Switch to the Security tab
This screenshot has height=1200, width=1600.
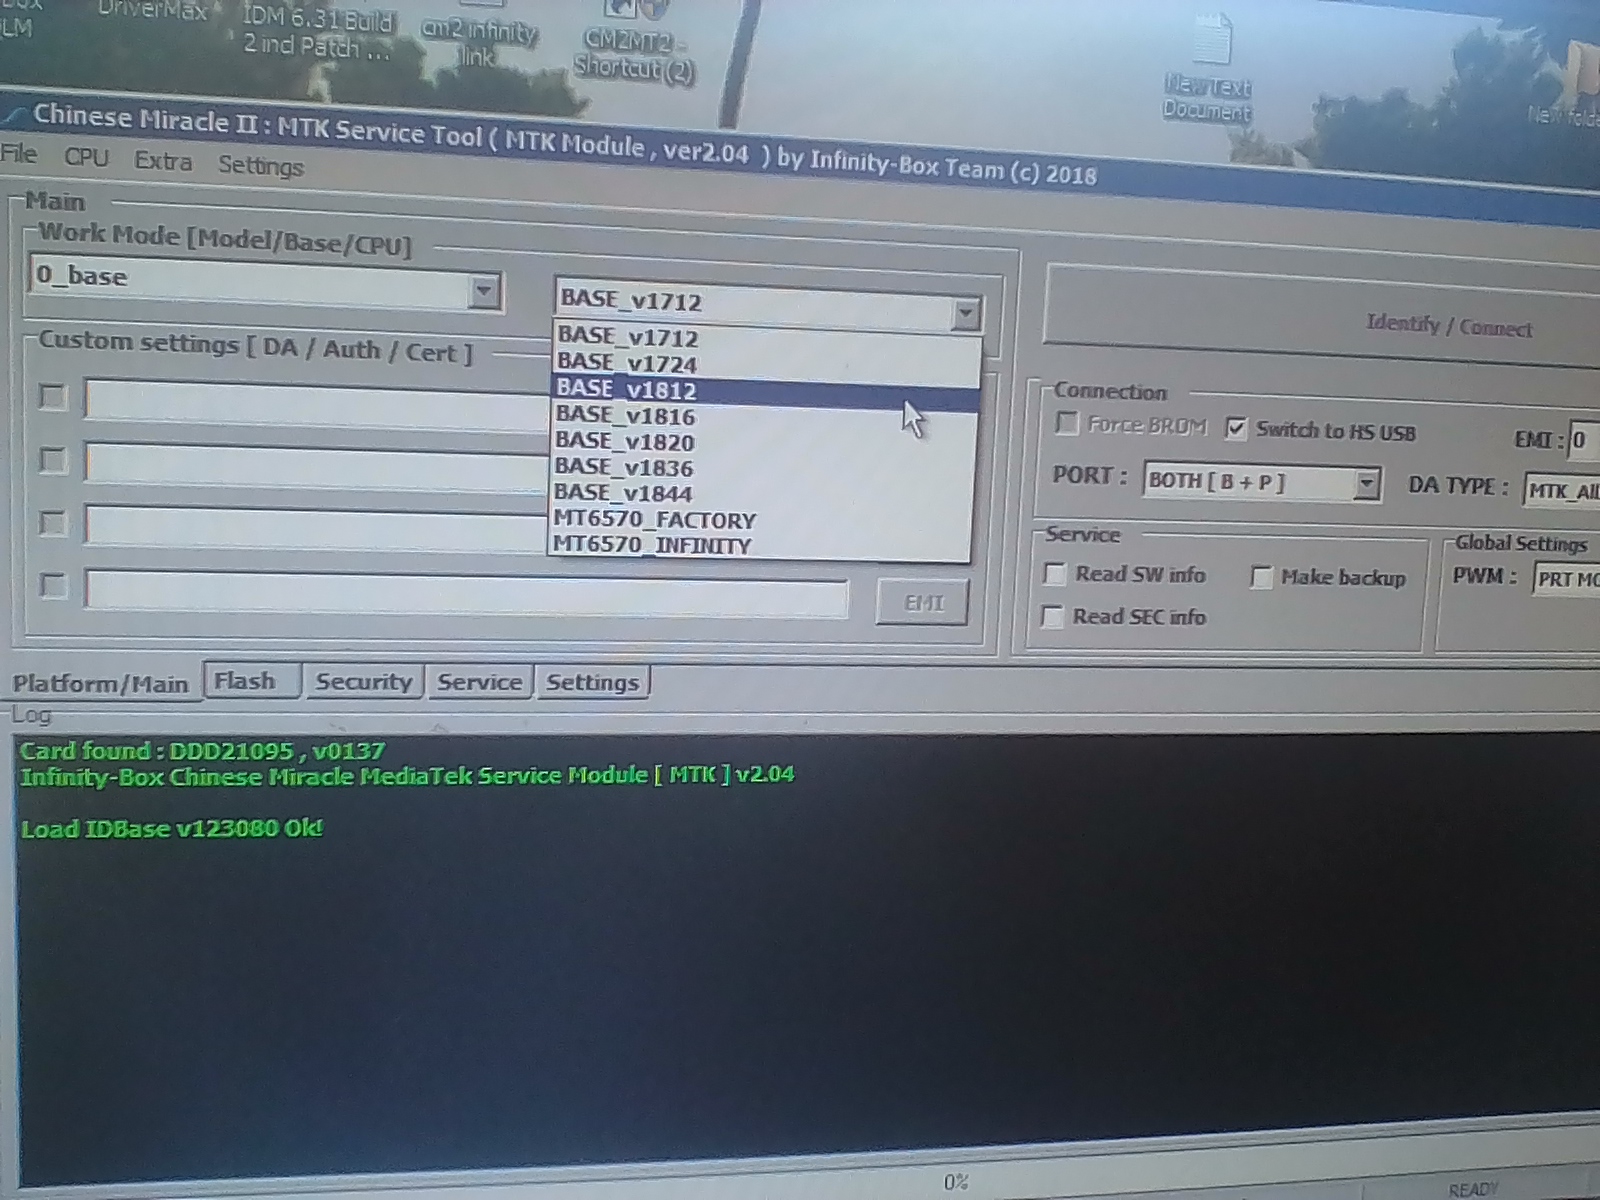(x=364, y=682)
